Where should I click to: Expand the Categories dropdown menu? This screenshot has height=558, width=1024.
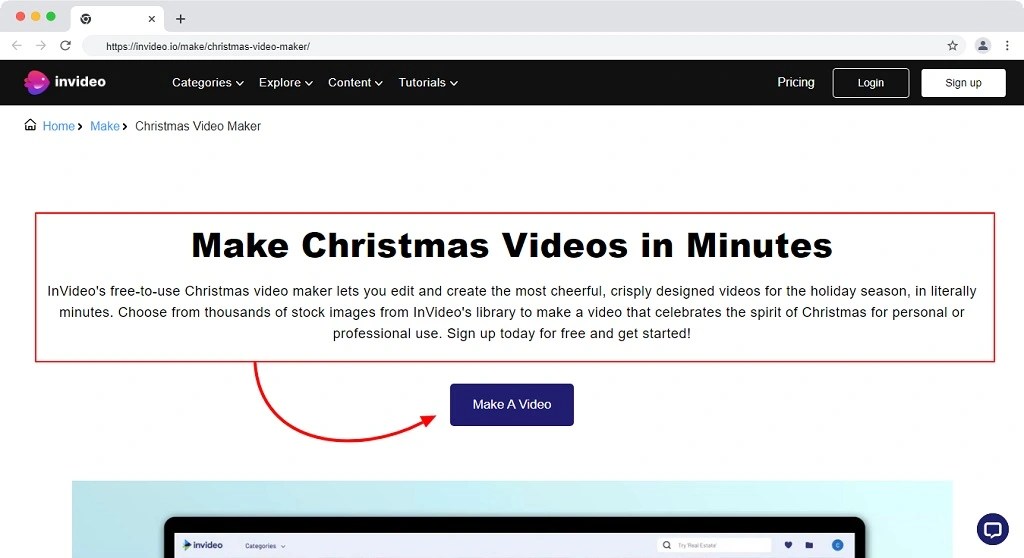pyautogui.click(x=208, y=82)
